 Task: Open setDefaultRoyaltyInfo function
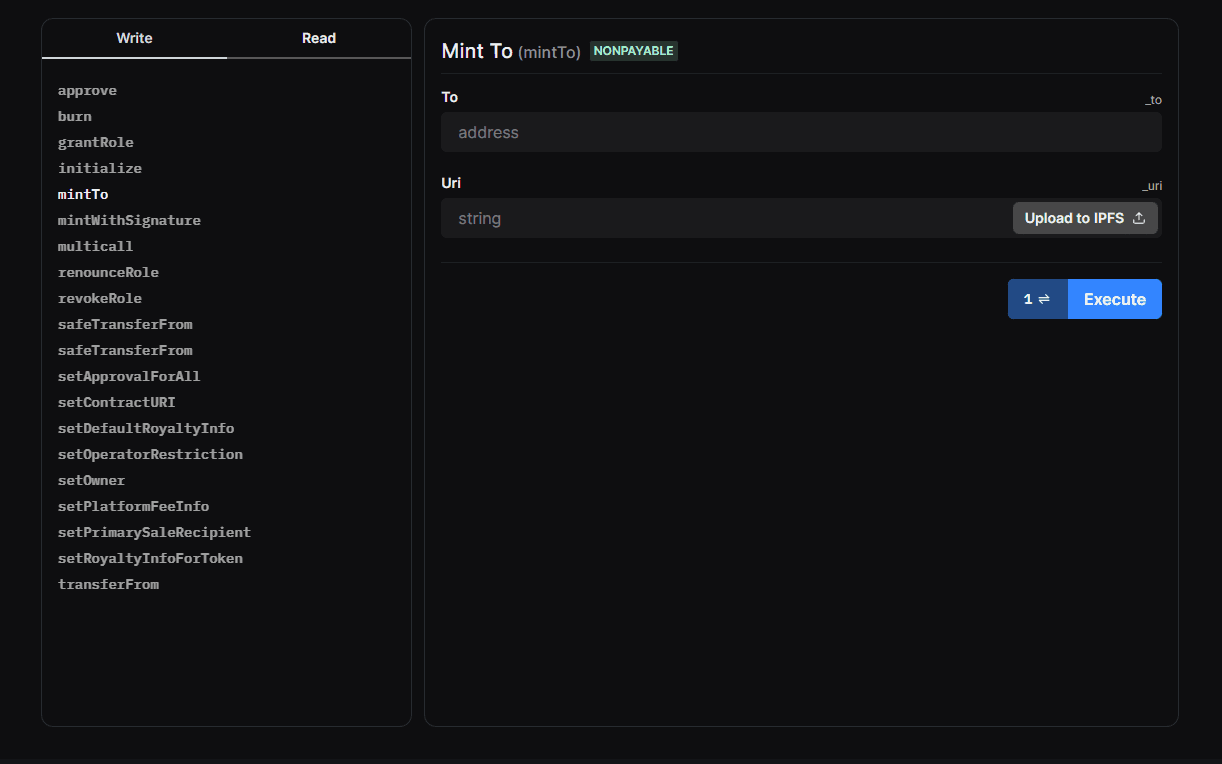click(146, 428)
